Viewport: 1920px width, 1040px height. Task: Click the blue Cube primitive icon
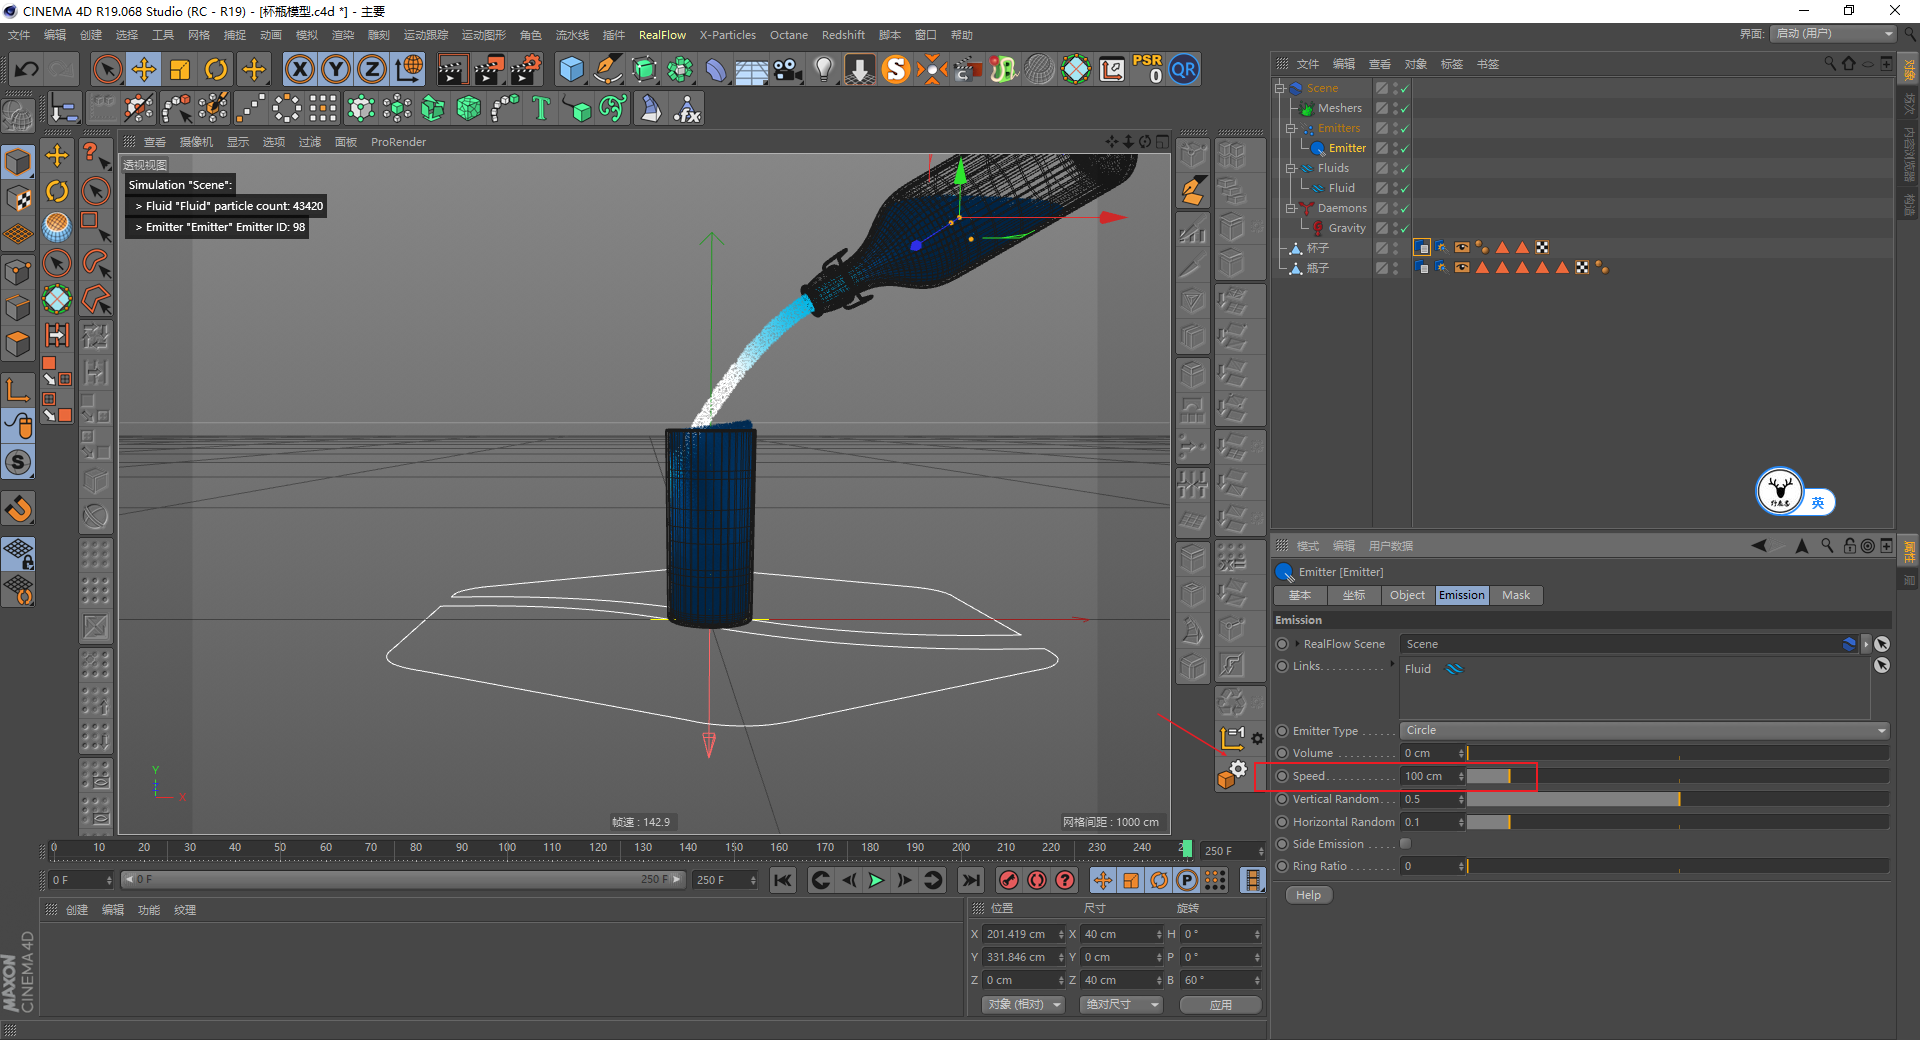(x=571, y=69)
